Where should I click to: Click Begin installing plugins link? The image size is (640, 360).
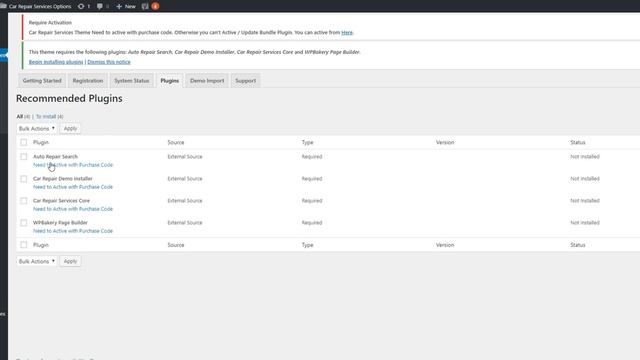(x=56, y=62)
